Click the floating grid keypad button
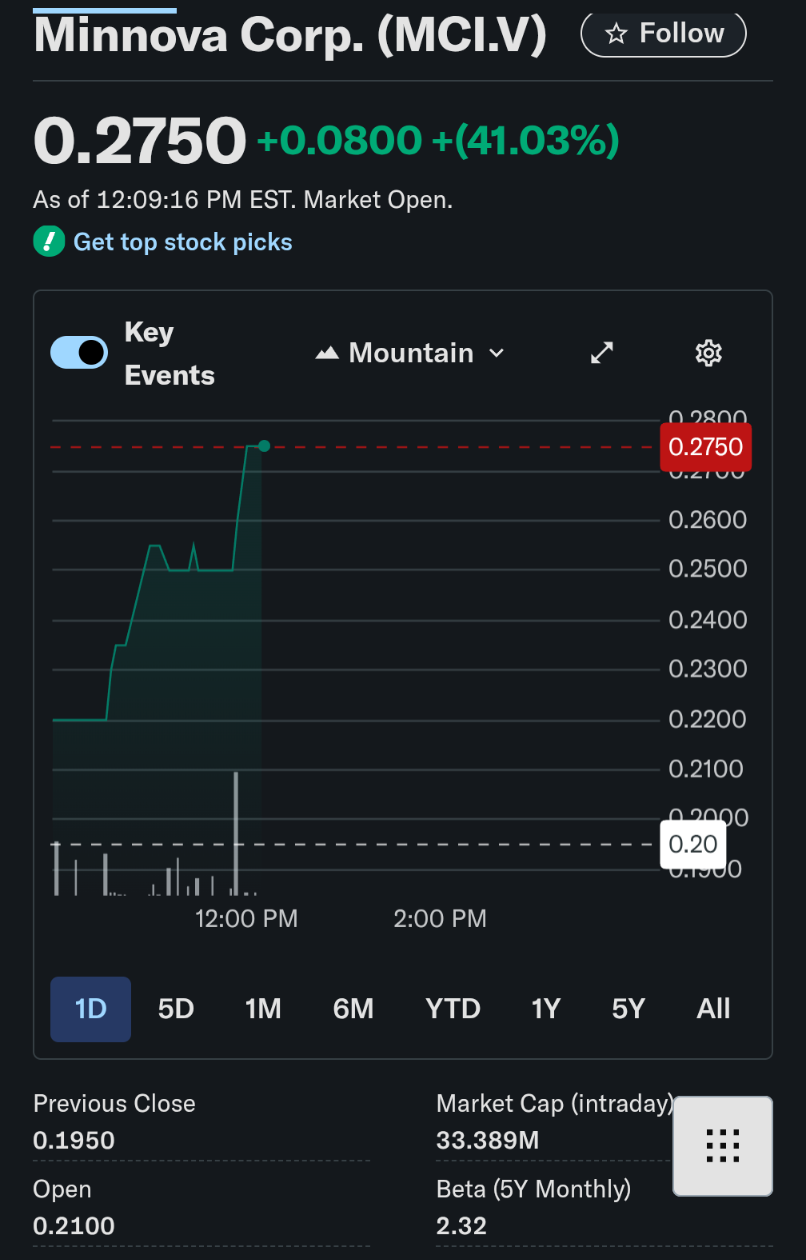Screen dimensions: 806x1260 coord(722,1146)
